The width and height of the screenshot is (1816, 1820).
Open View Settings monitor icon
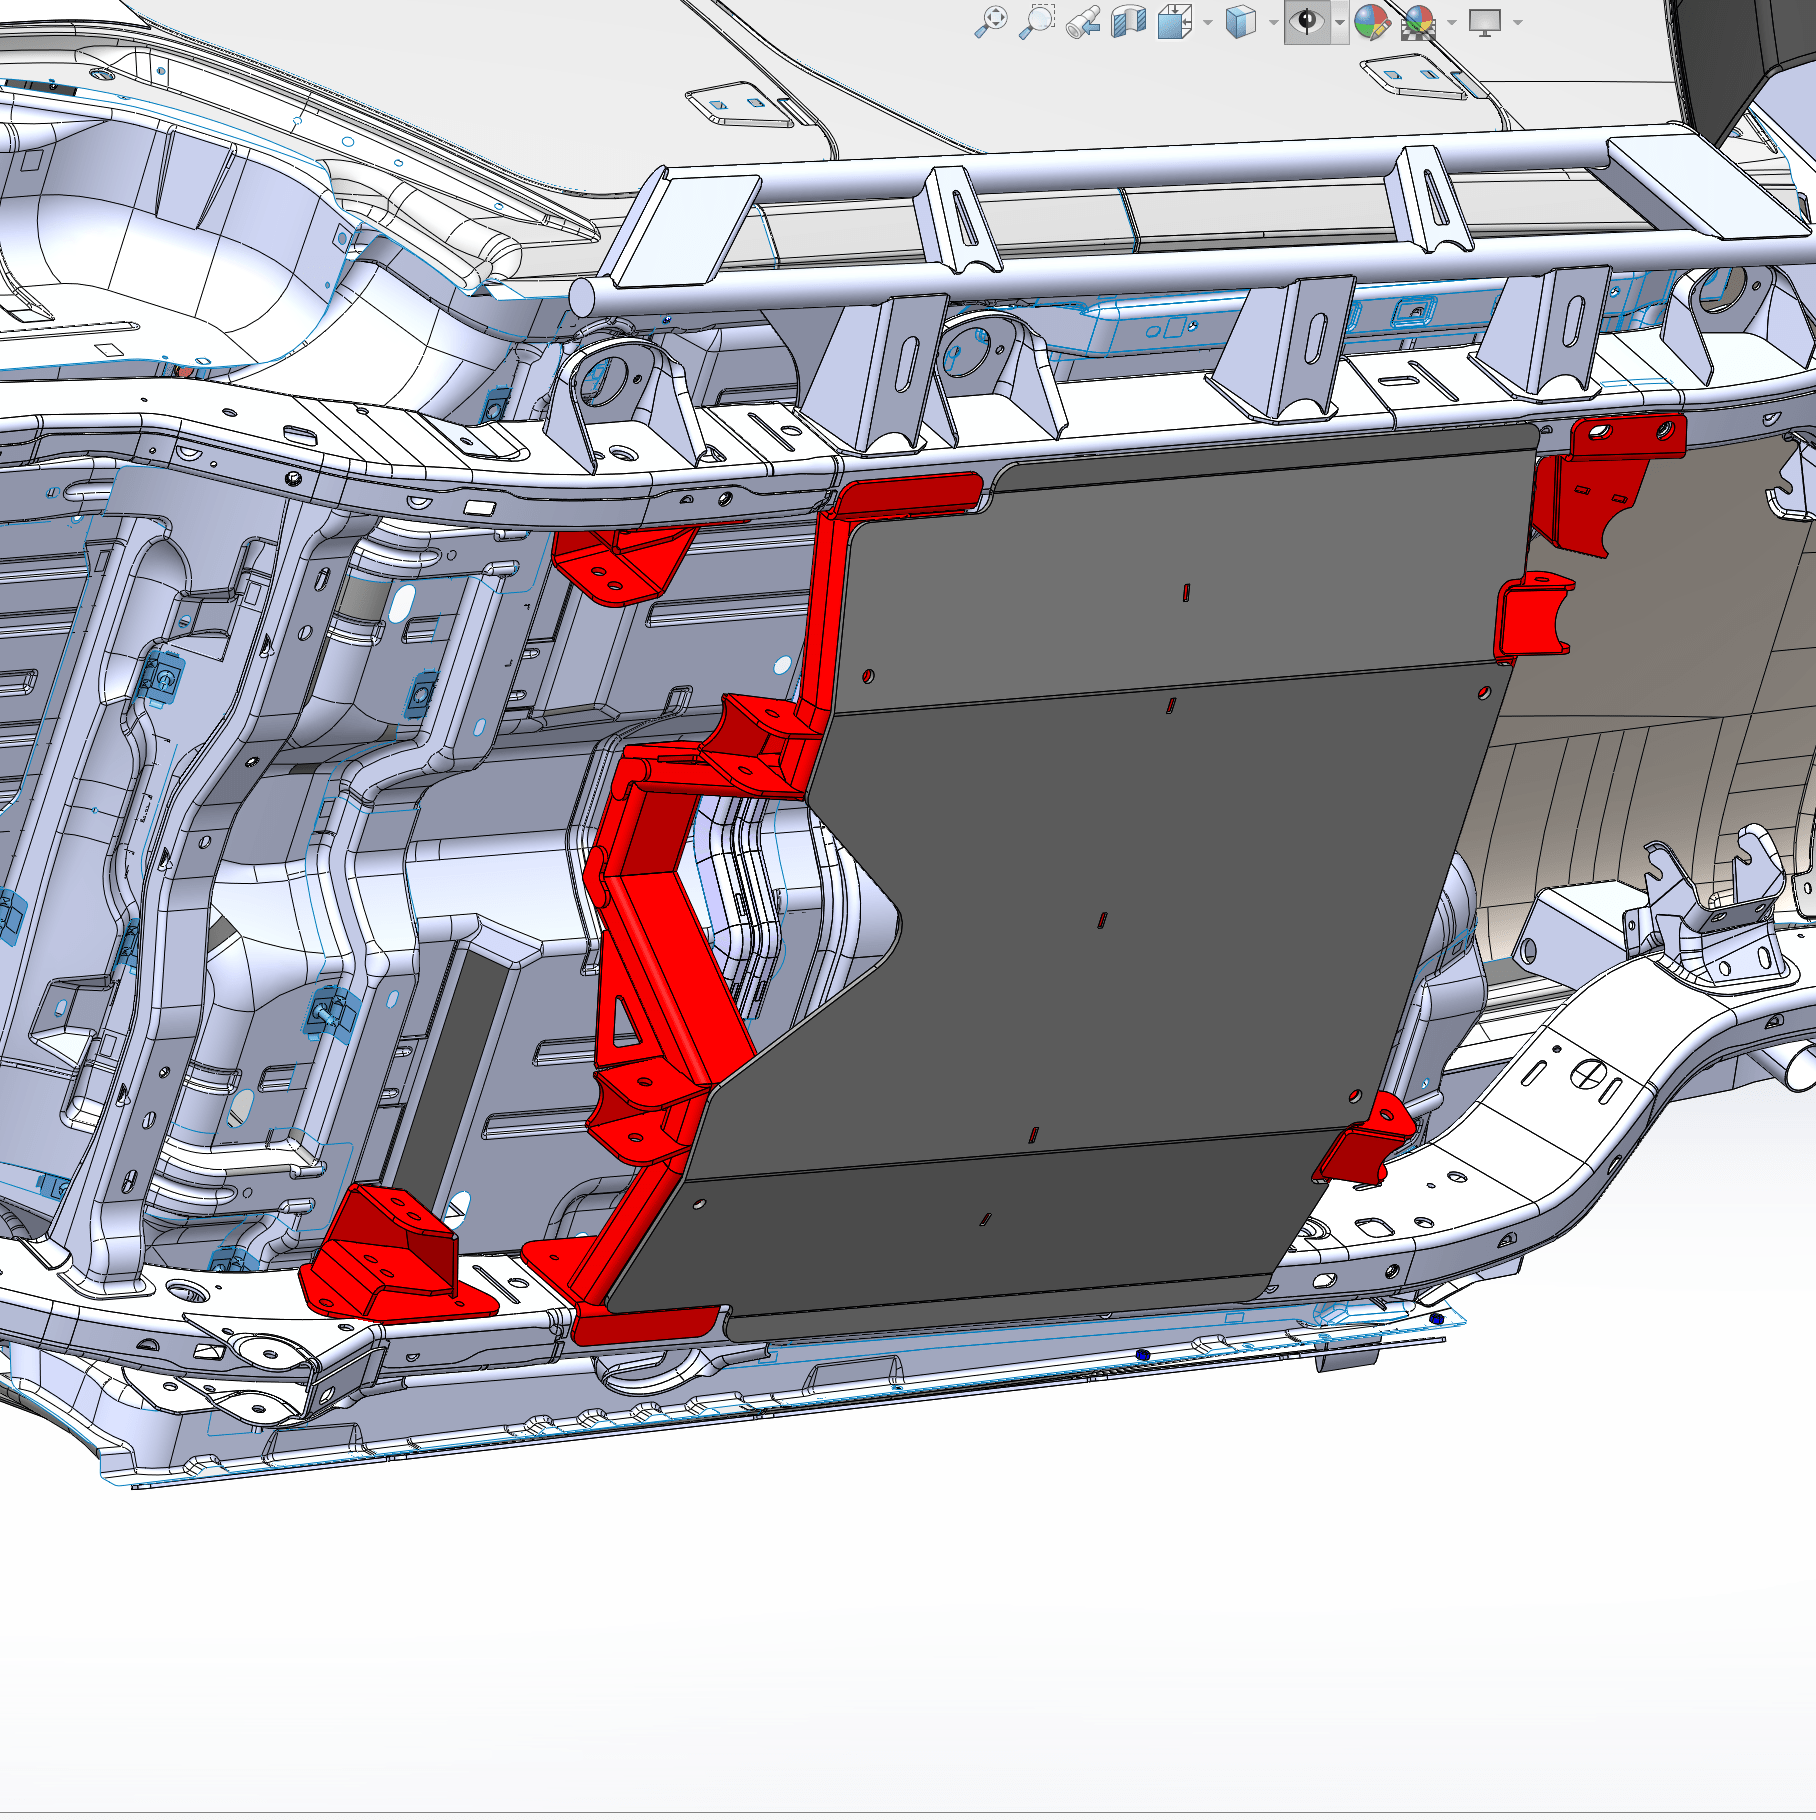point(1485,21)
